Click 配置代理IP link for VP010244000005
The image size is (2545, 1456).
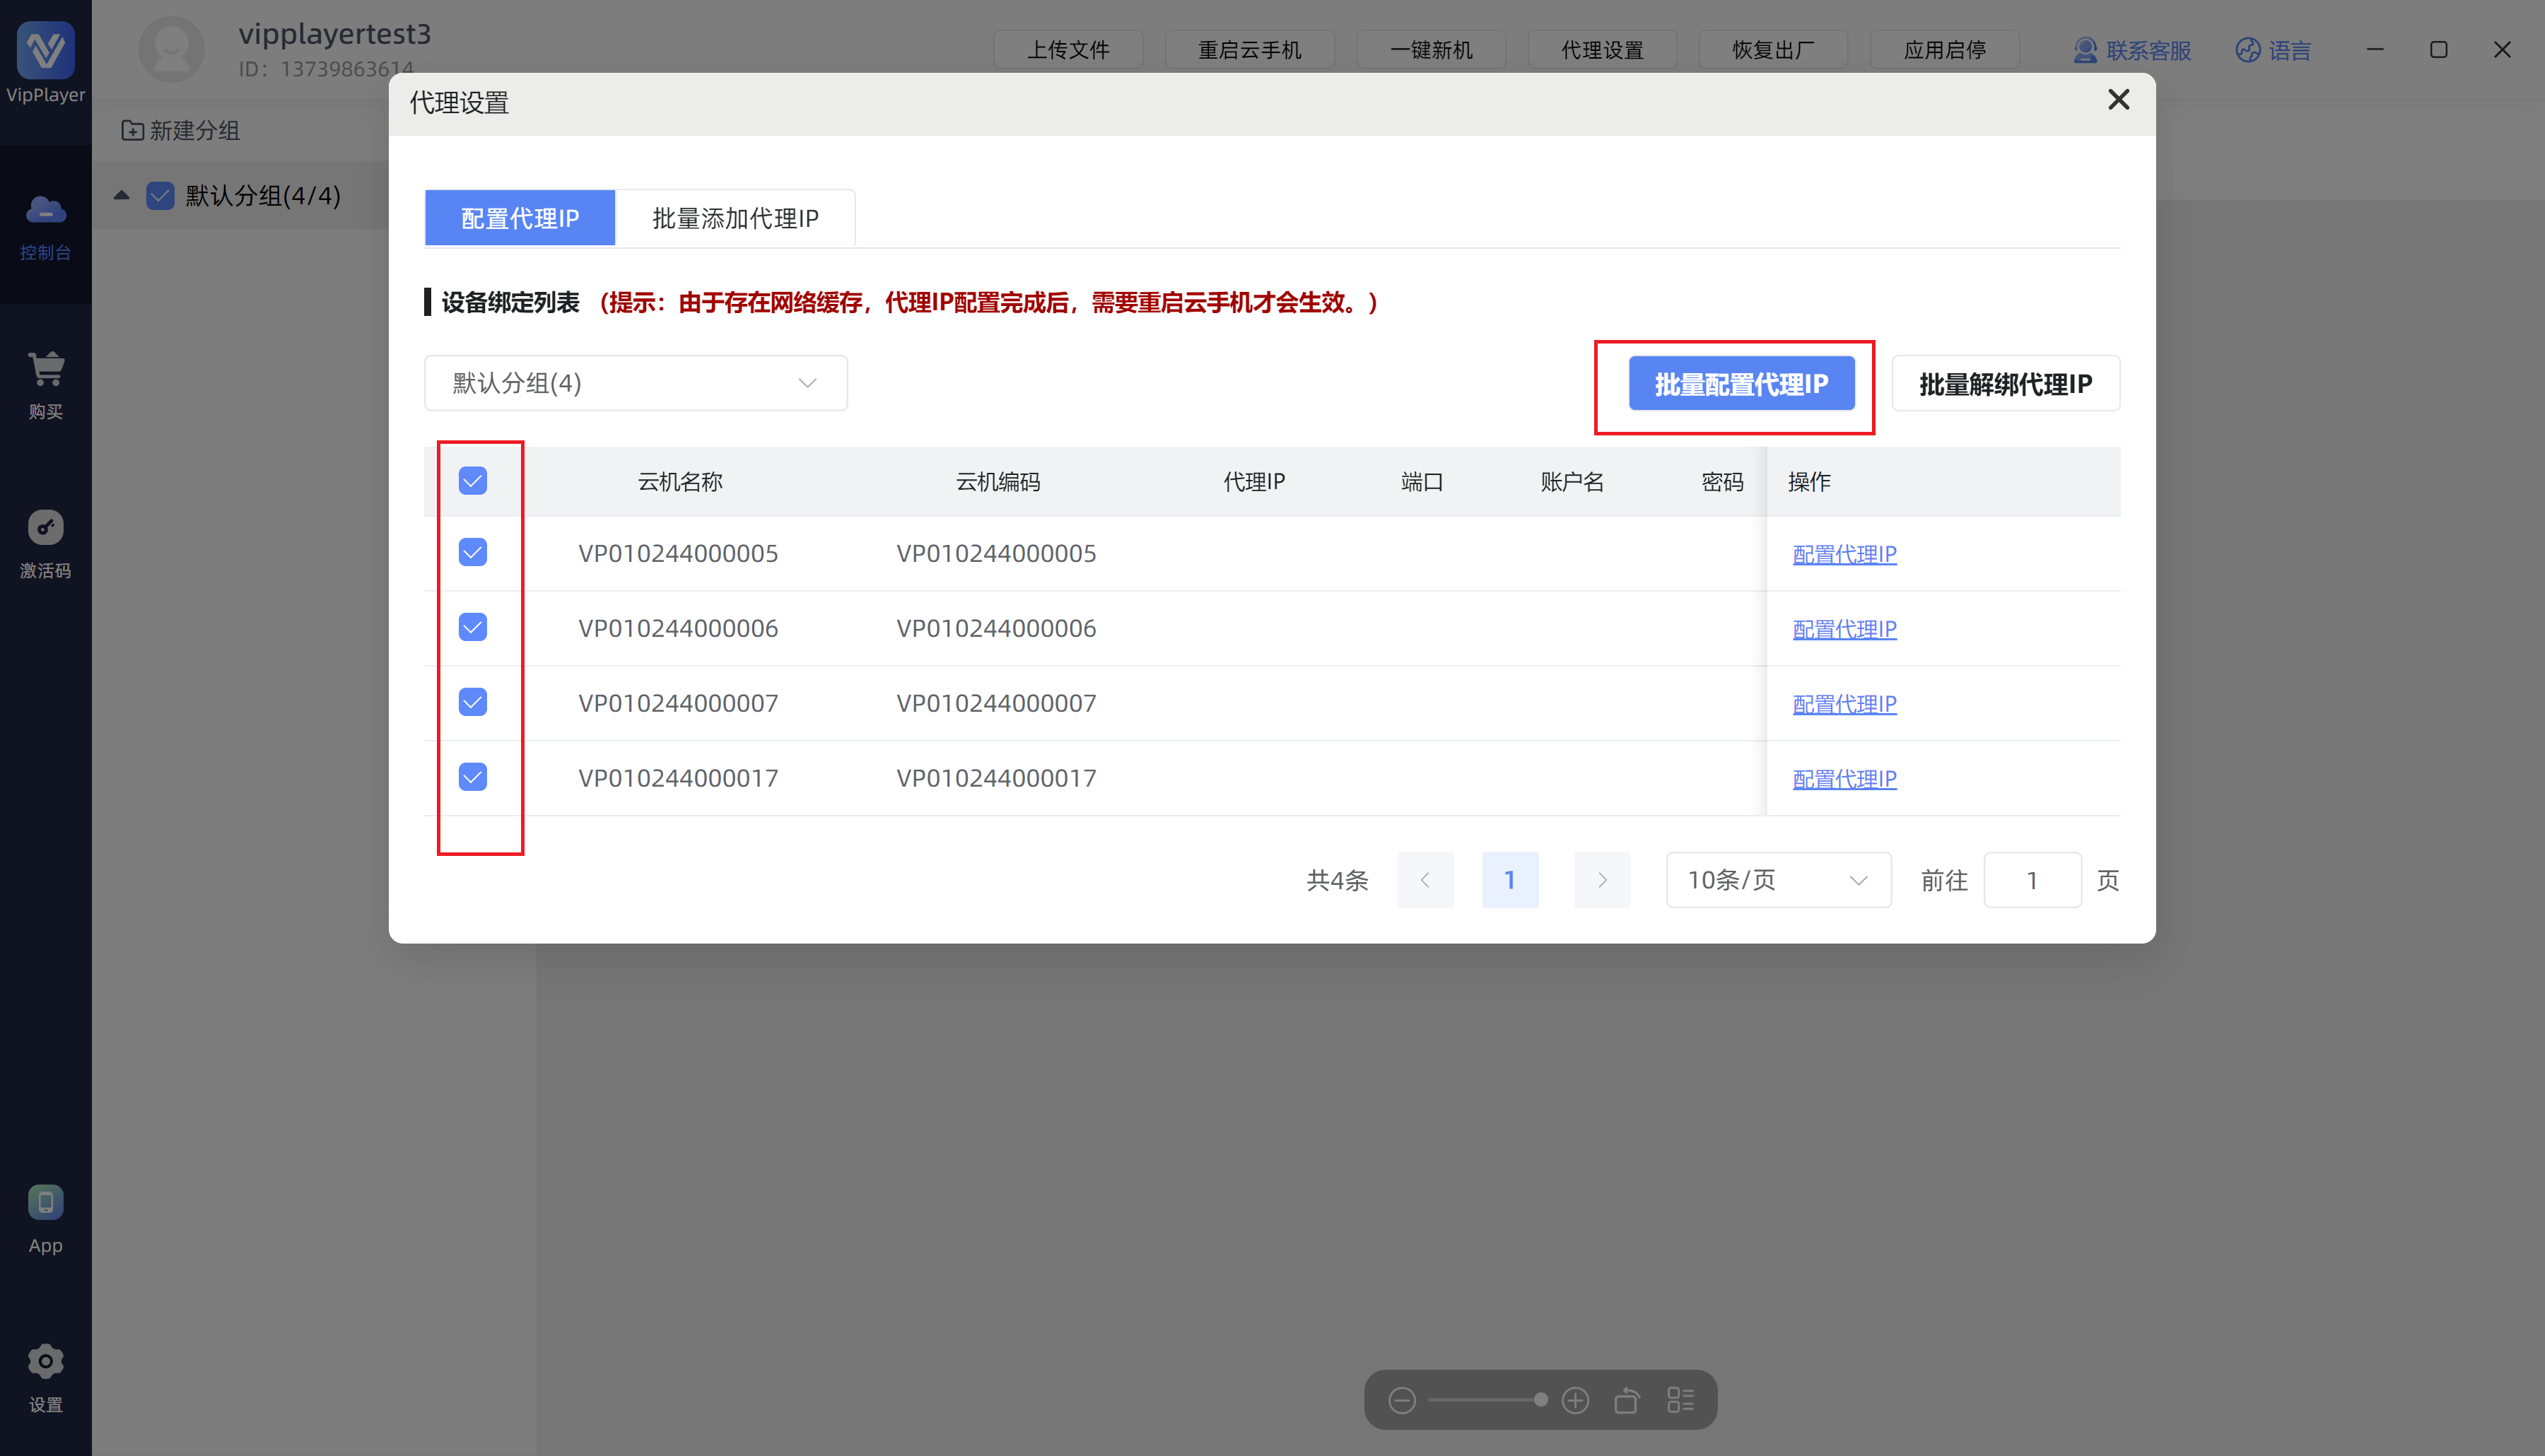tap(1843, 554)
